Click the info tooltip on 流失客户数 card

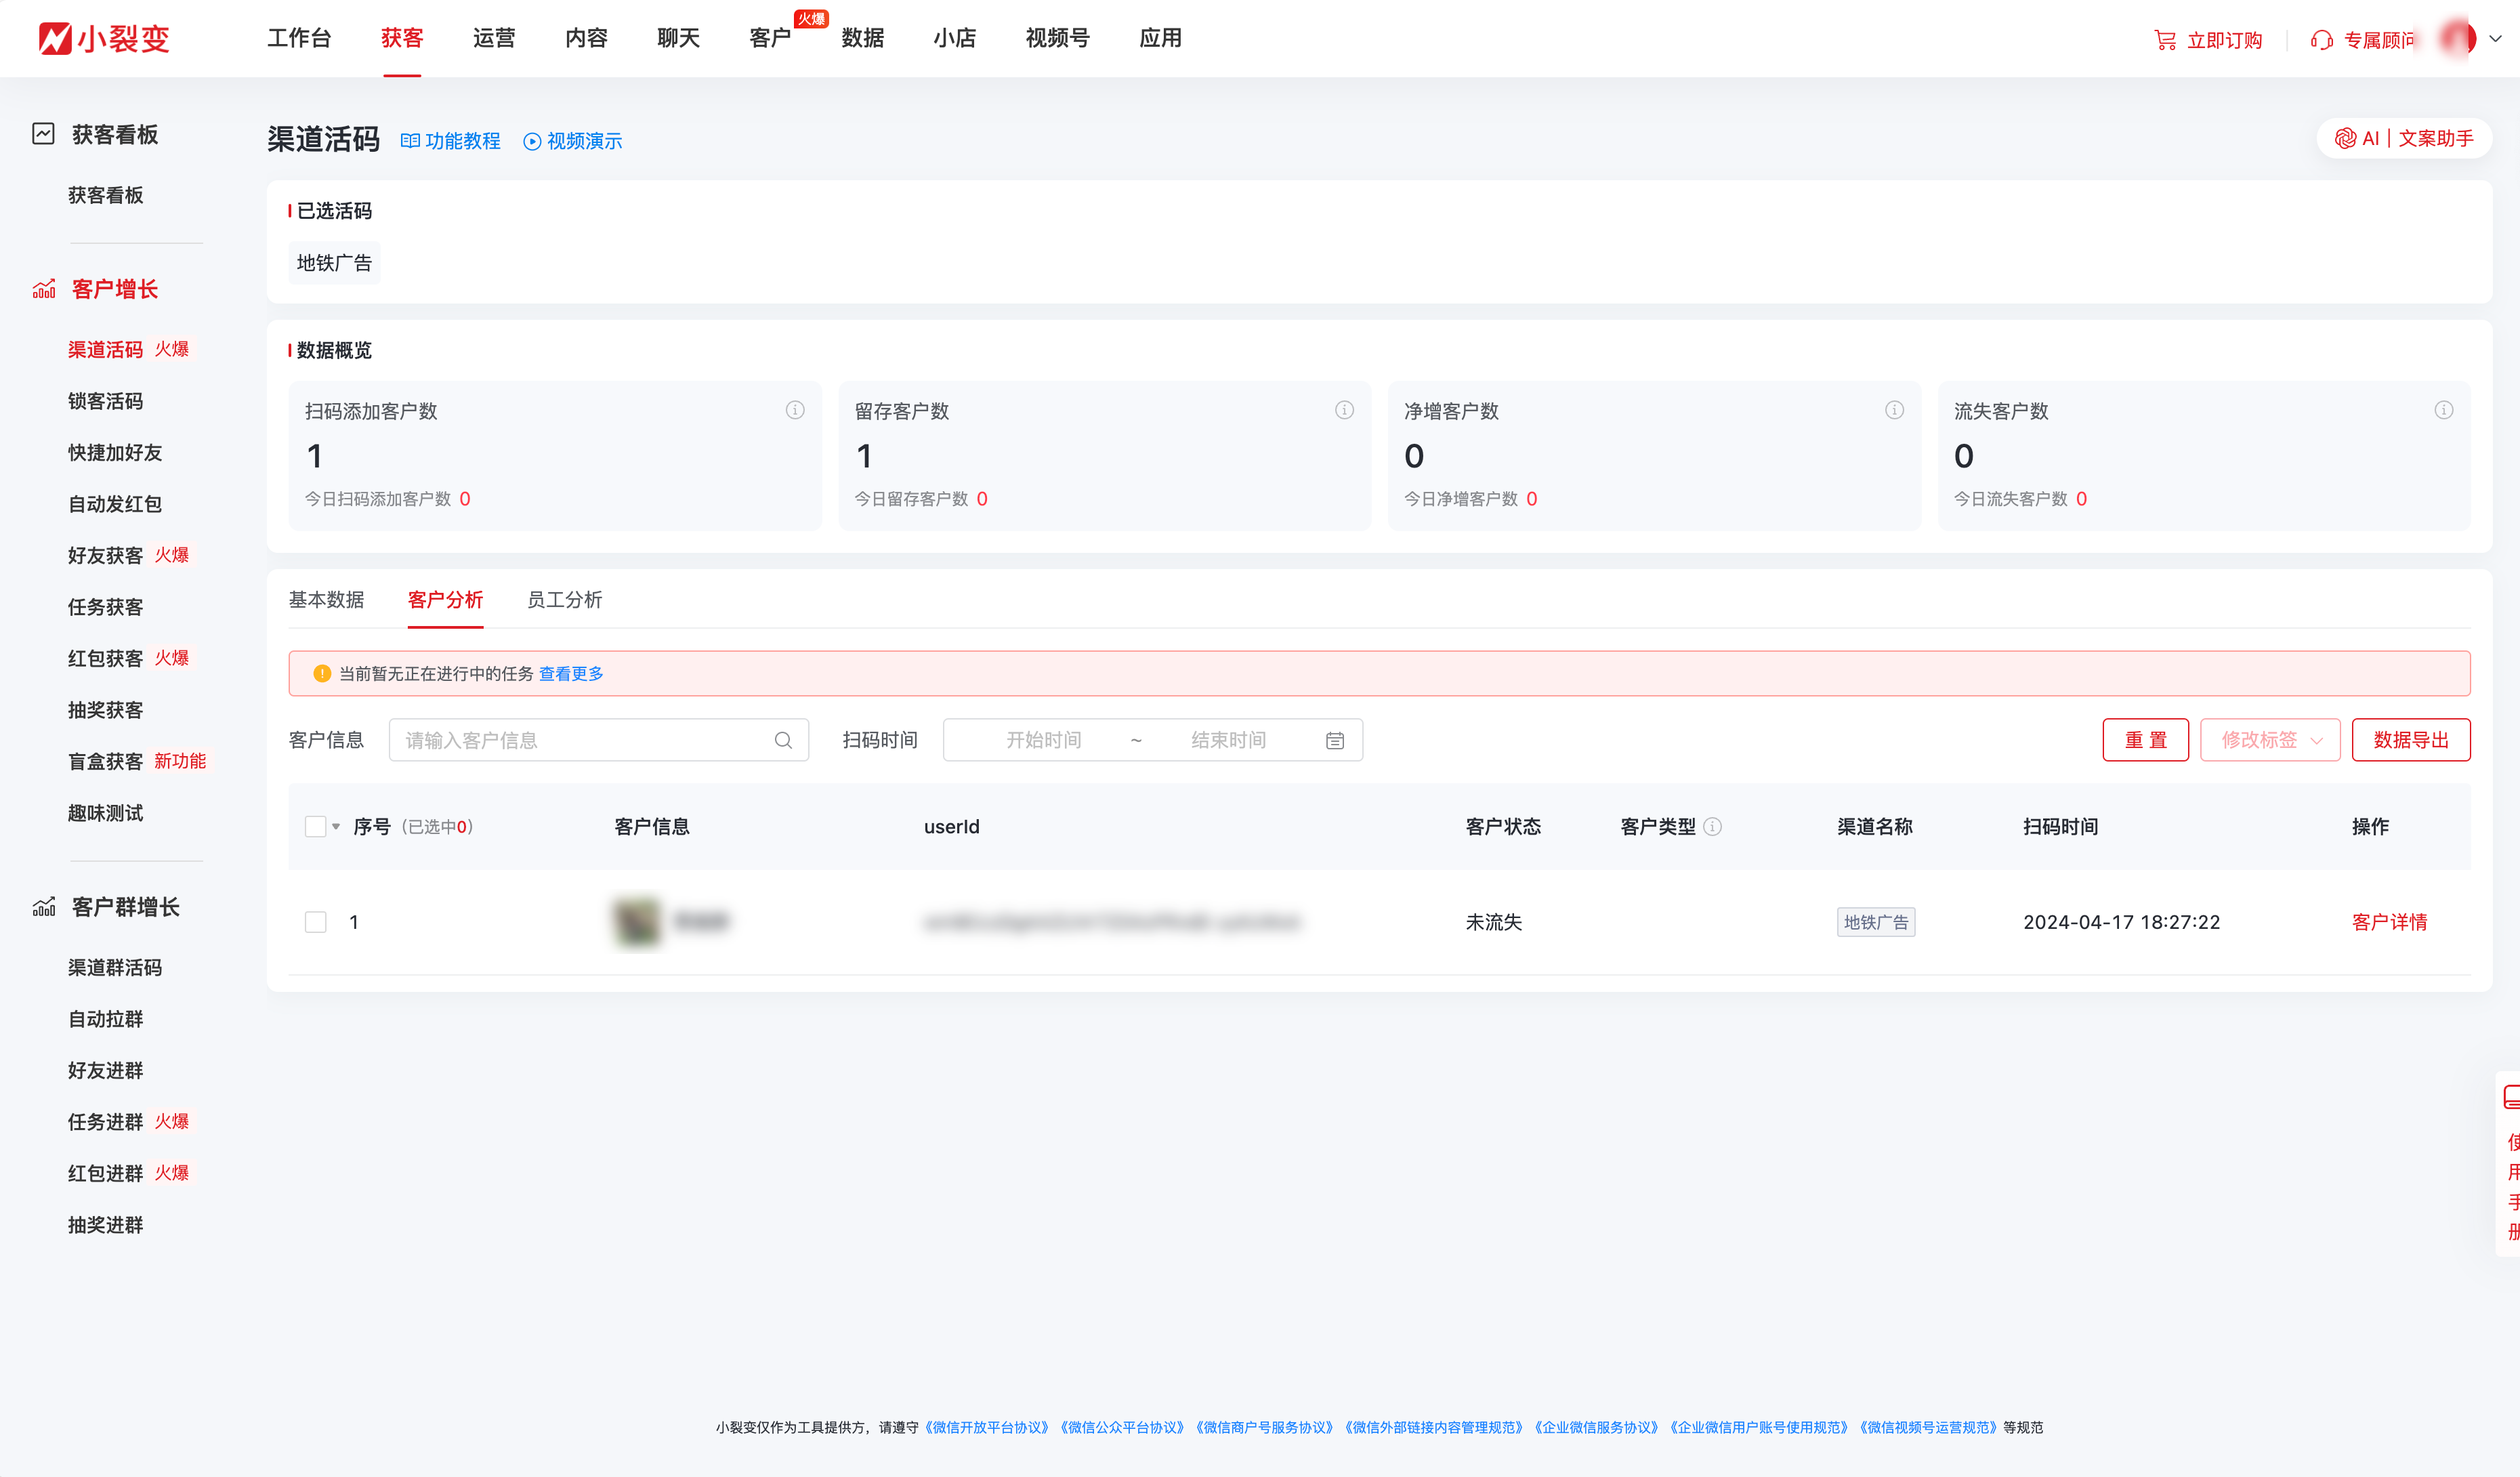pyautogui.click(x=2443, y=410)
